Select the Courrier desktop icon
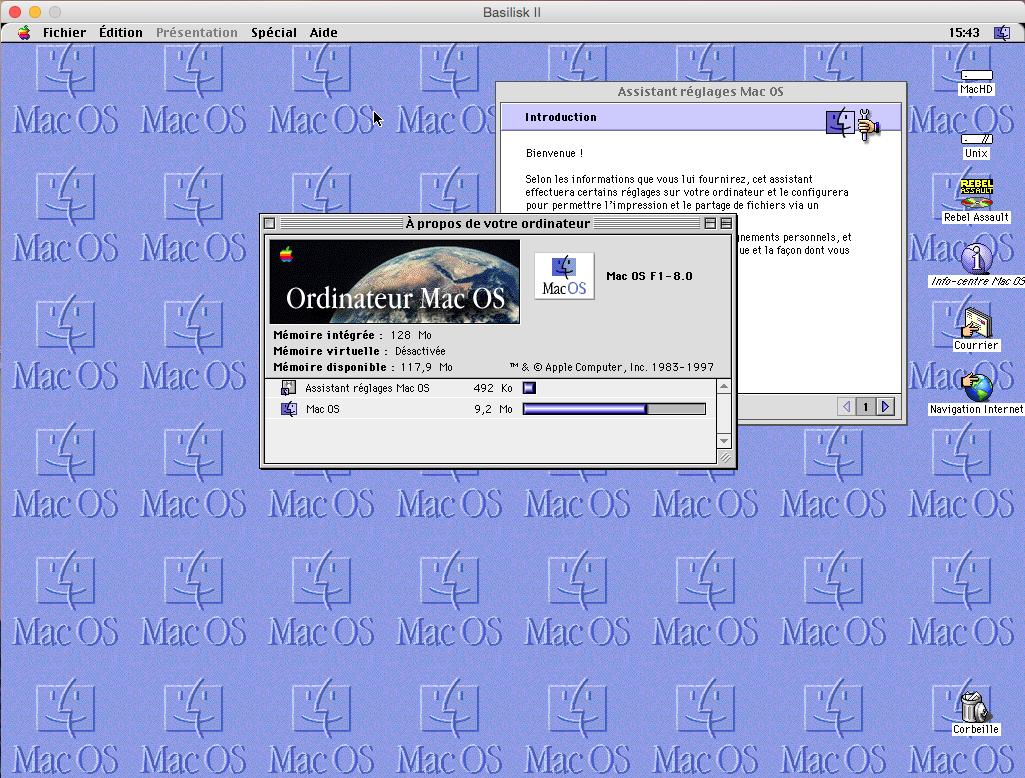 click(976, 322)
